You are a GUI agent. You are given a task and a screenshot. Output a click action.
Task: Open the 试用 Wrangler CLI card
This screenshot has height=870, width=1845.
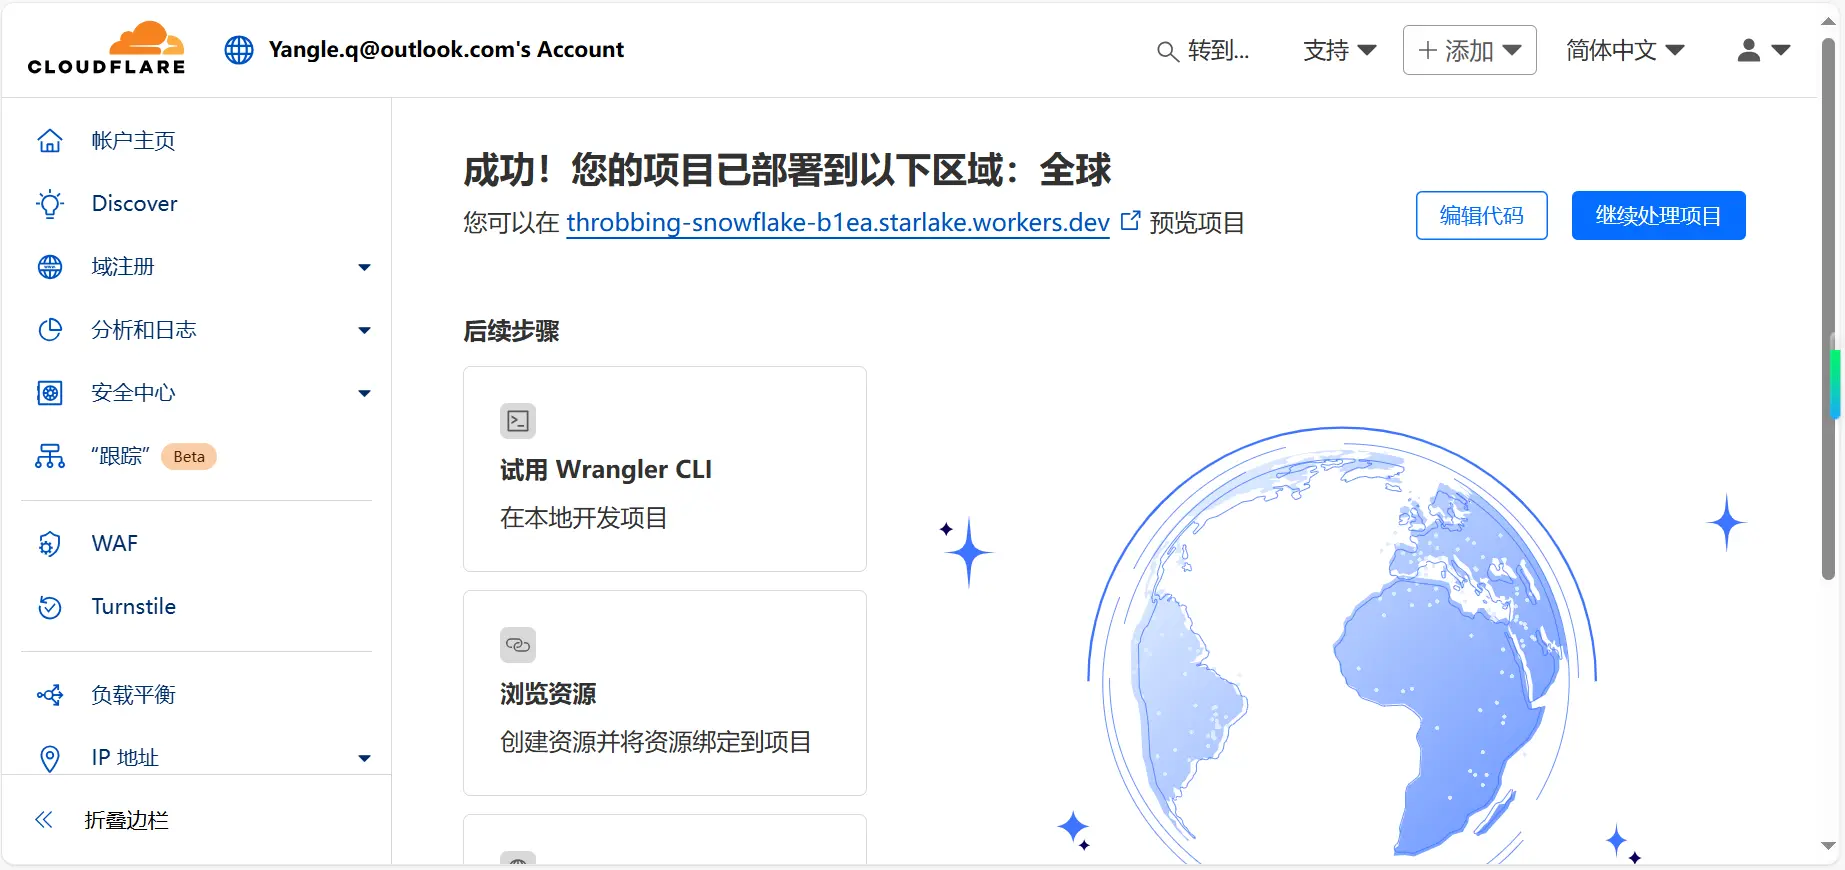(665, 469)
